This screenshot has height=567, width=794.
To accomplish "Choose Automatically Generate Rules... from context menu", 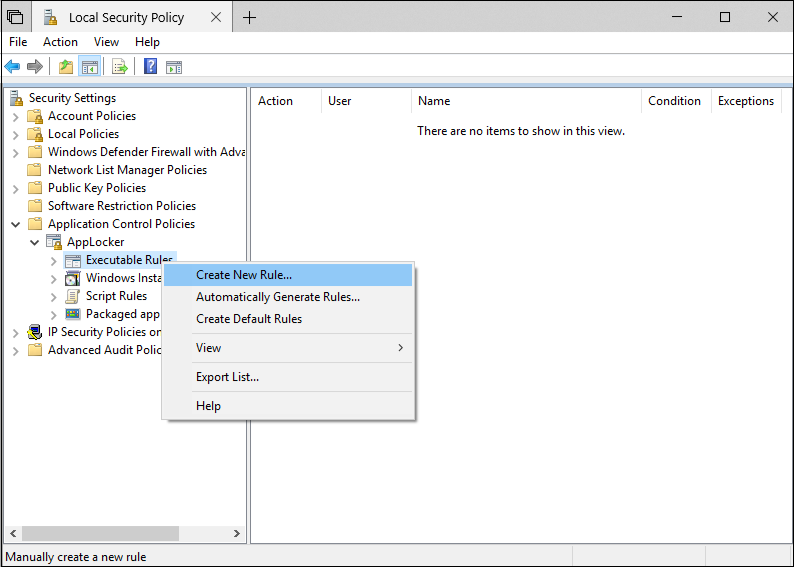I will pos(277,297).
